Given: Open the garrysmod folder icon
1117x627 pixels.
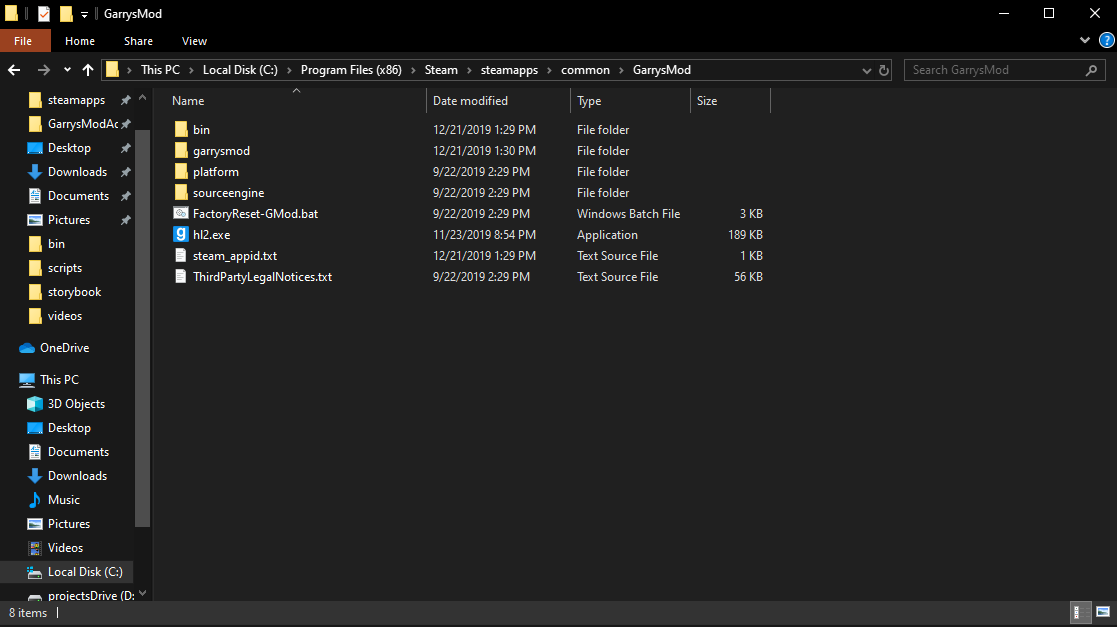Looking at the screenshot, I should pos(181,150).
